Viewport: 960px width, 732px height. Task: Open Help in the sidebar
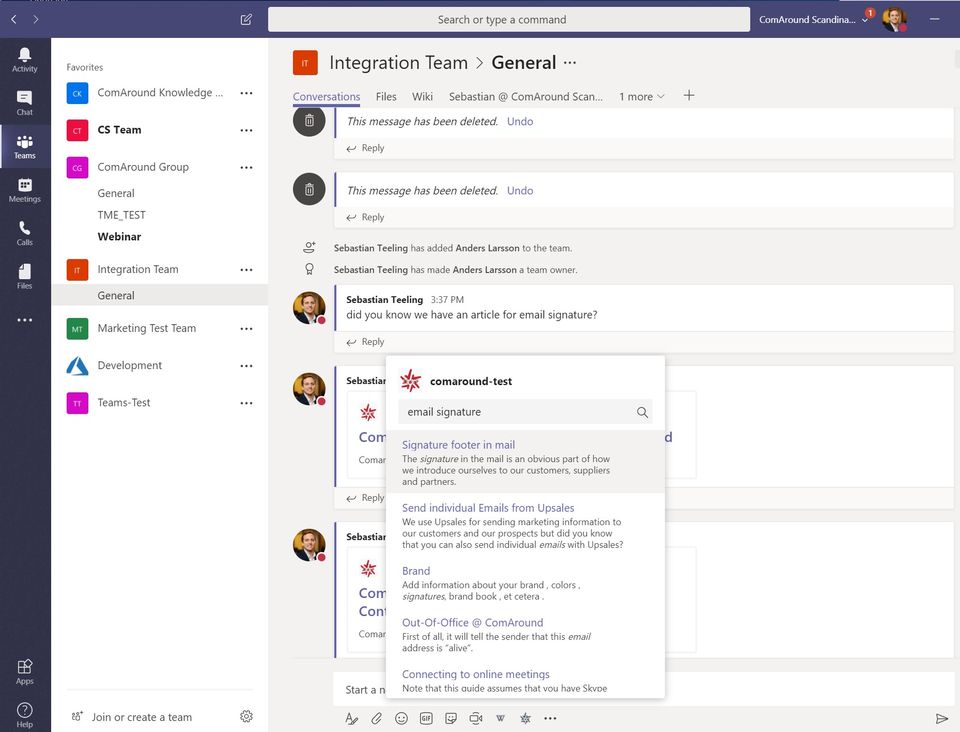click(24, 715)
